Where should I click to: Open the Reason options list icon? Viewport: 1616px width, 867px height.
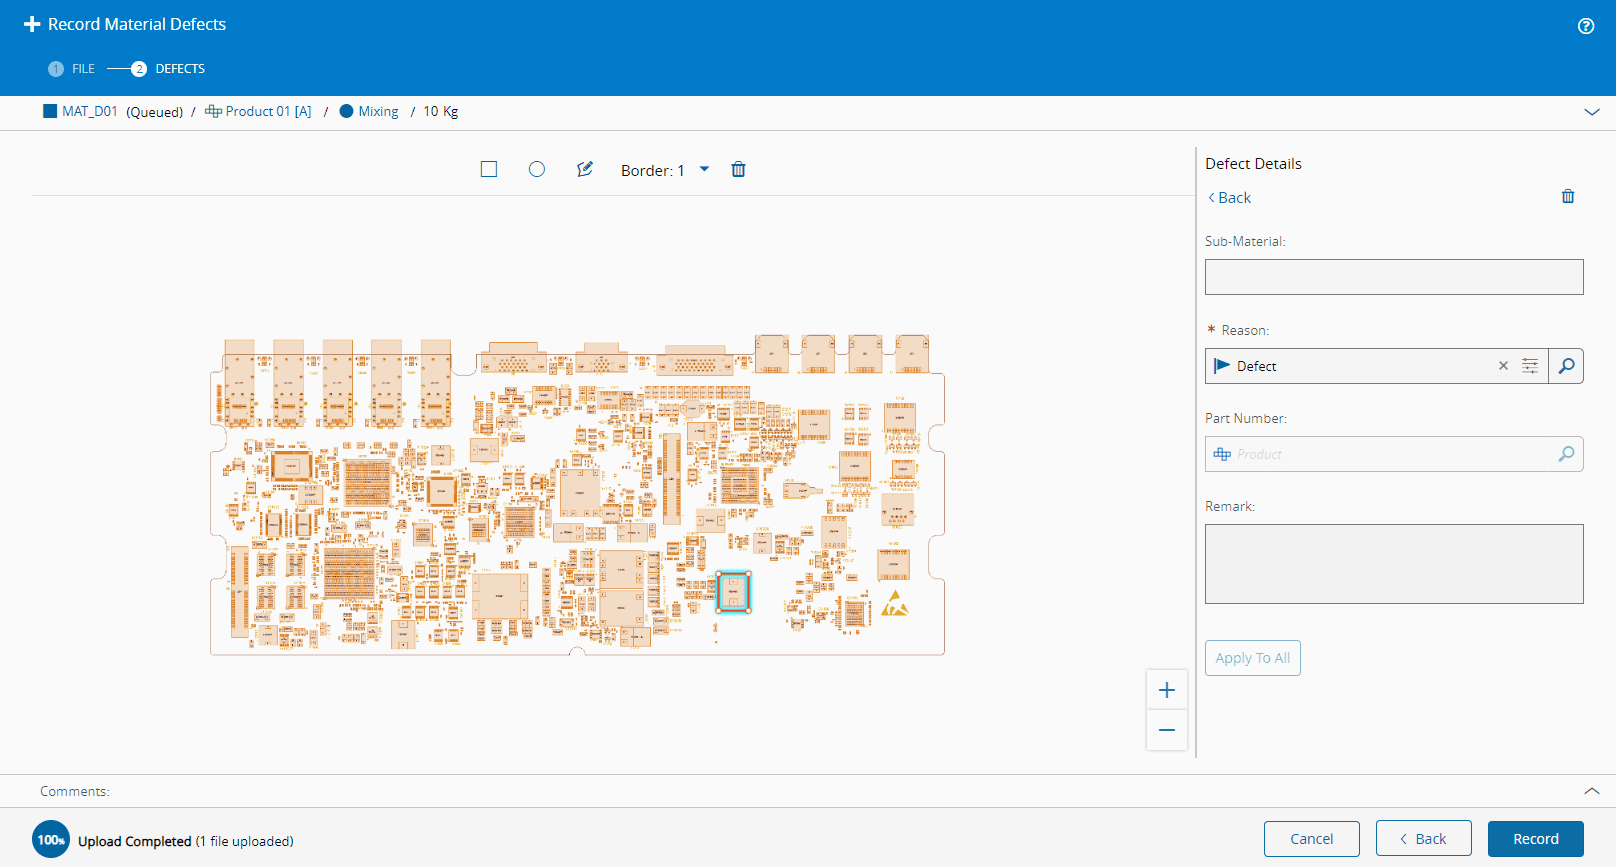coord(1529,366)
